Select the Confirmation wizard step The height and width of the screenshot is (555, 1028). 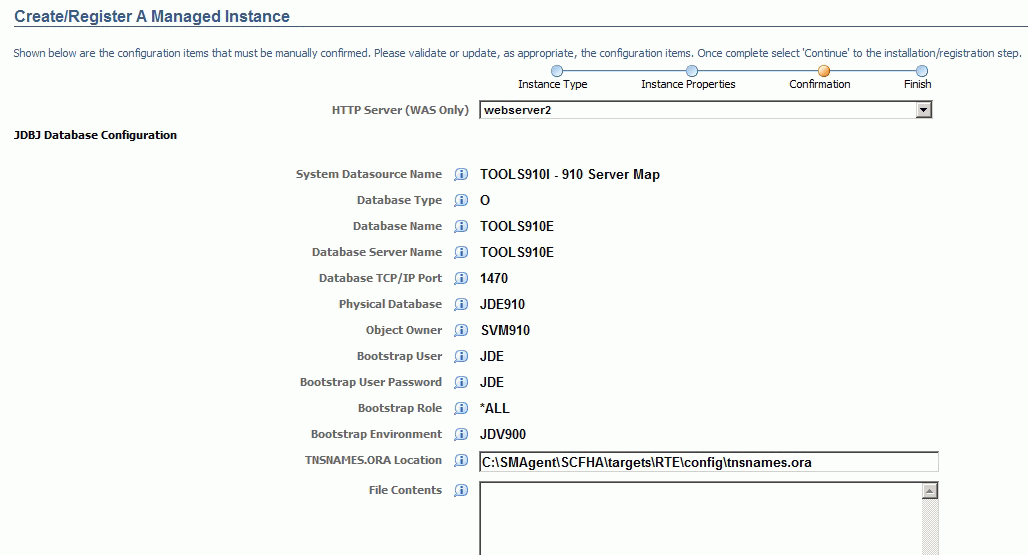(823, 71)
